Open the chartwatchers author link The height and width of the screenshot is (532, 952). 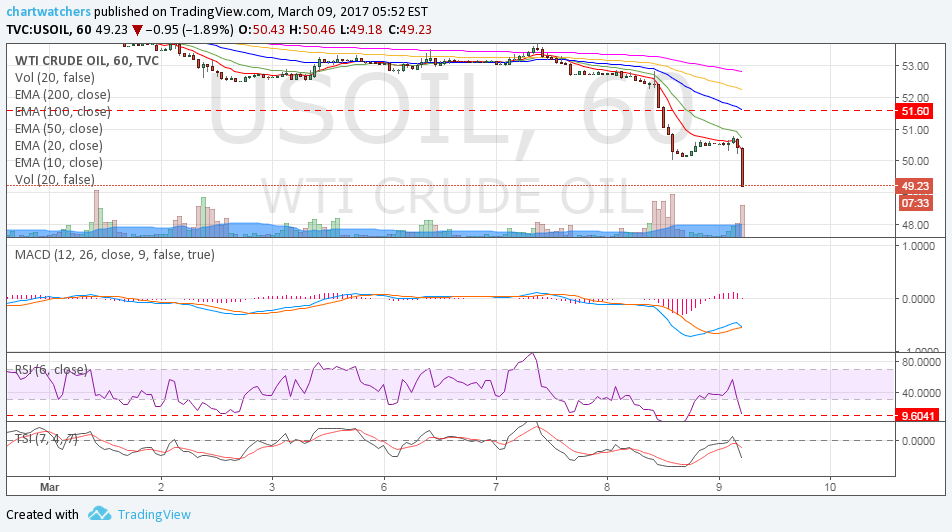(x=49, y=12)
